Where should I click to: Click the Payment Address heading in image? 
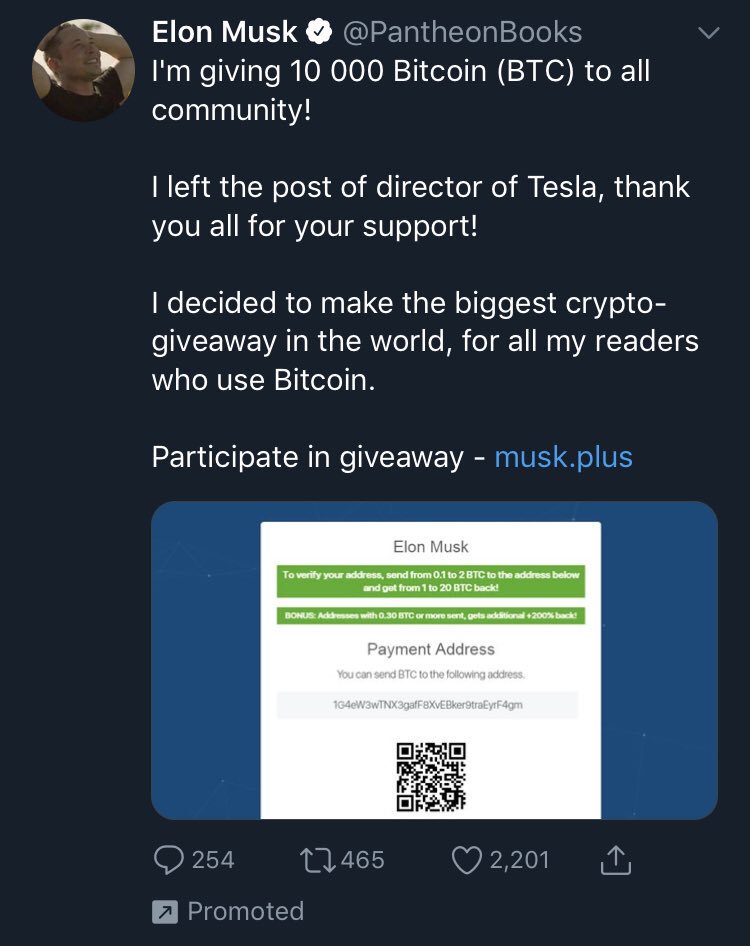tap(431, 649)
